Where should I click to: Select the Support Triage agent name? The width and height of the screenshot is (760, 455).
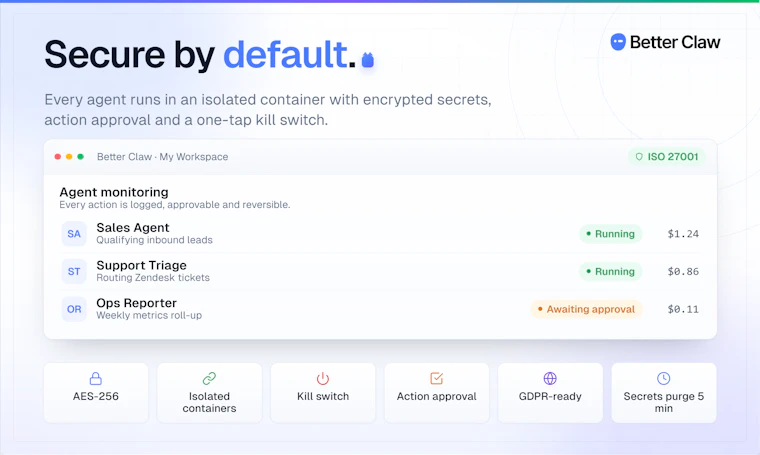[142, 265]
